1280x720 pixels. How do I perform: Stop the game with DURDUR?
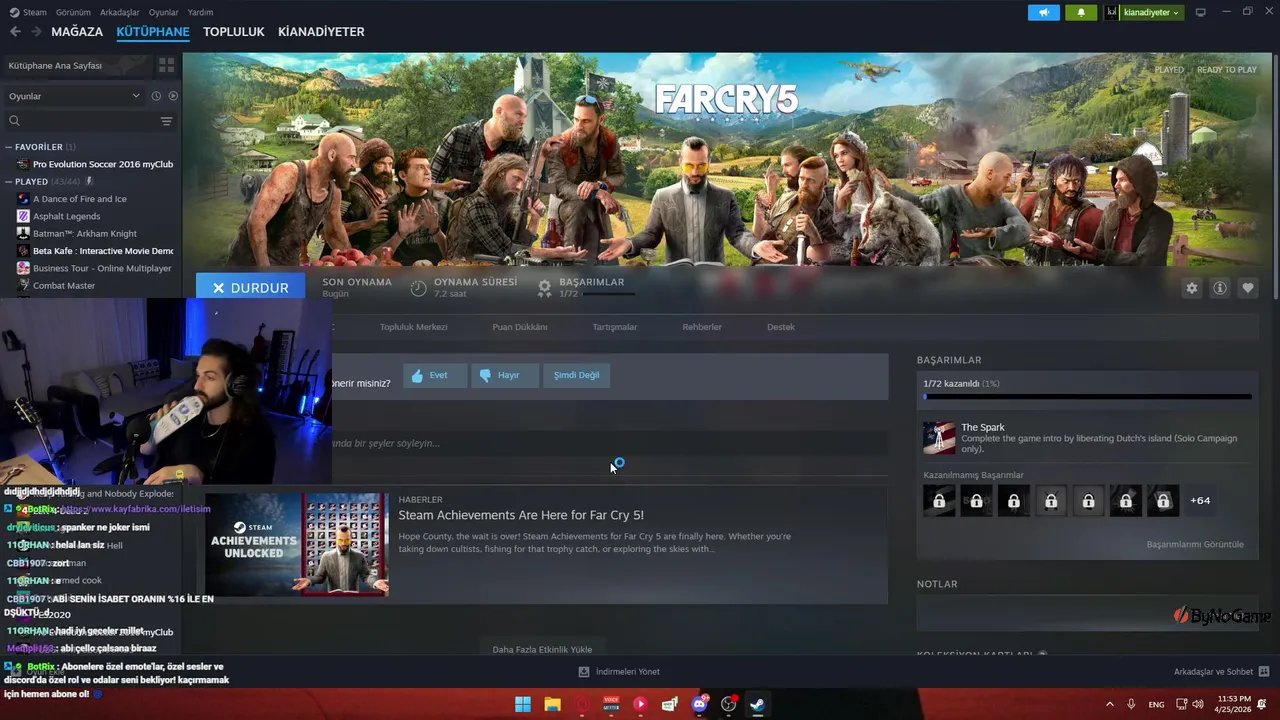click(250, 288)
